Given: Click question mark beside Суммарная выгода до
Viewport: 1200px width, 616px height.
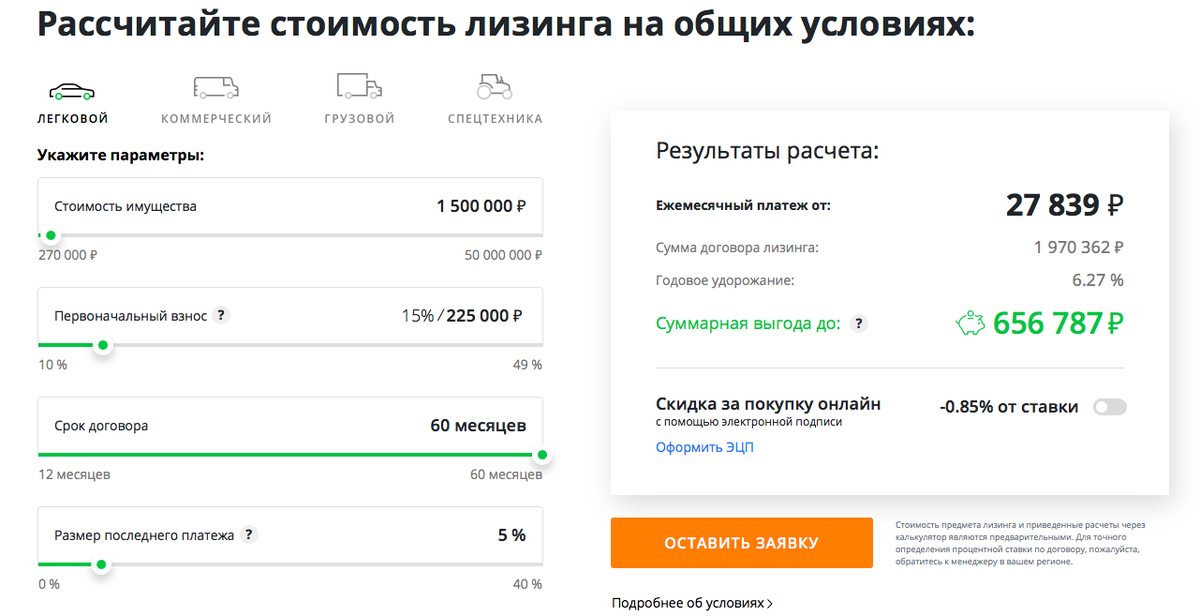Looking at the screenshot, I should tap(858, 324).
